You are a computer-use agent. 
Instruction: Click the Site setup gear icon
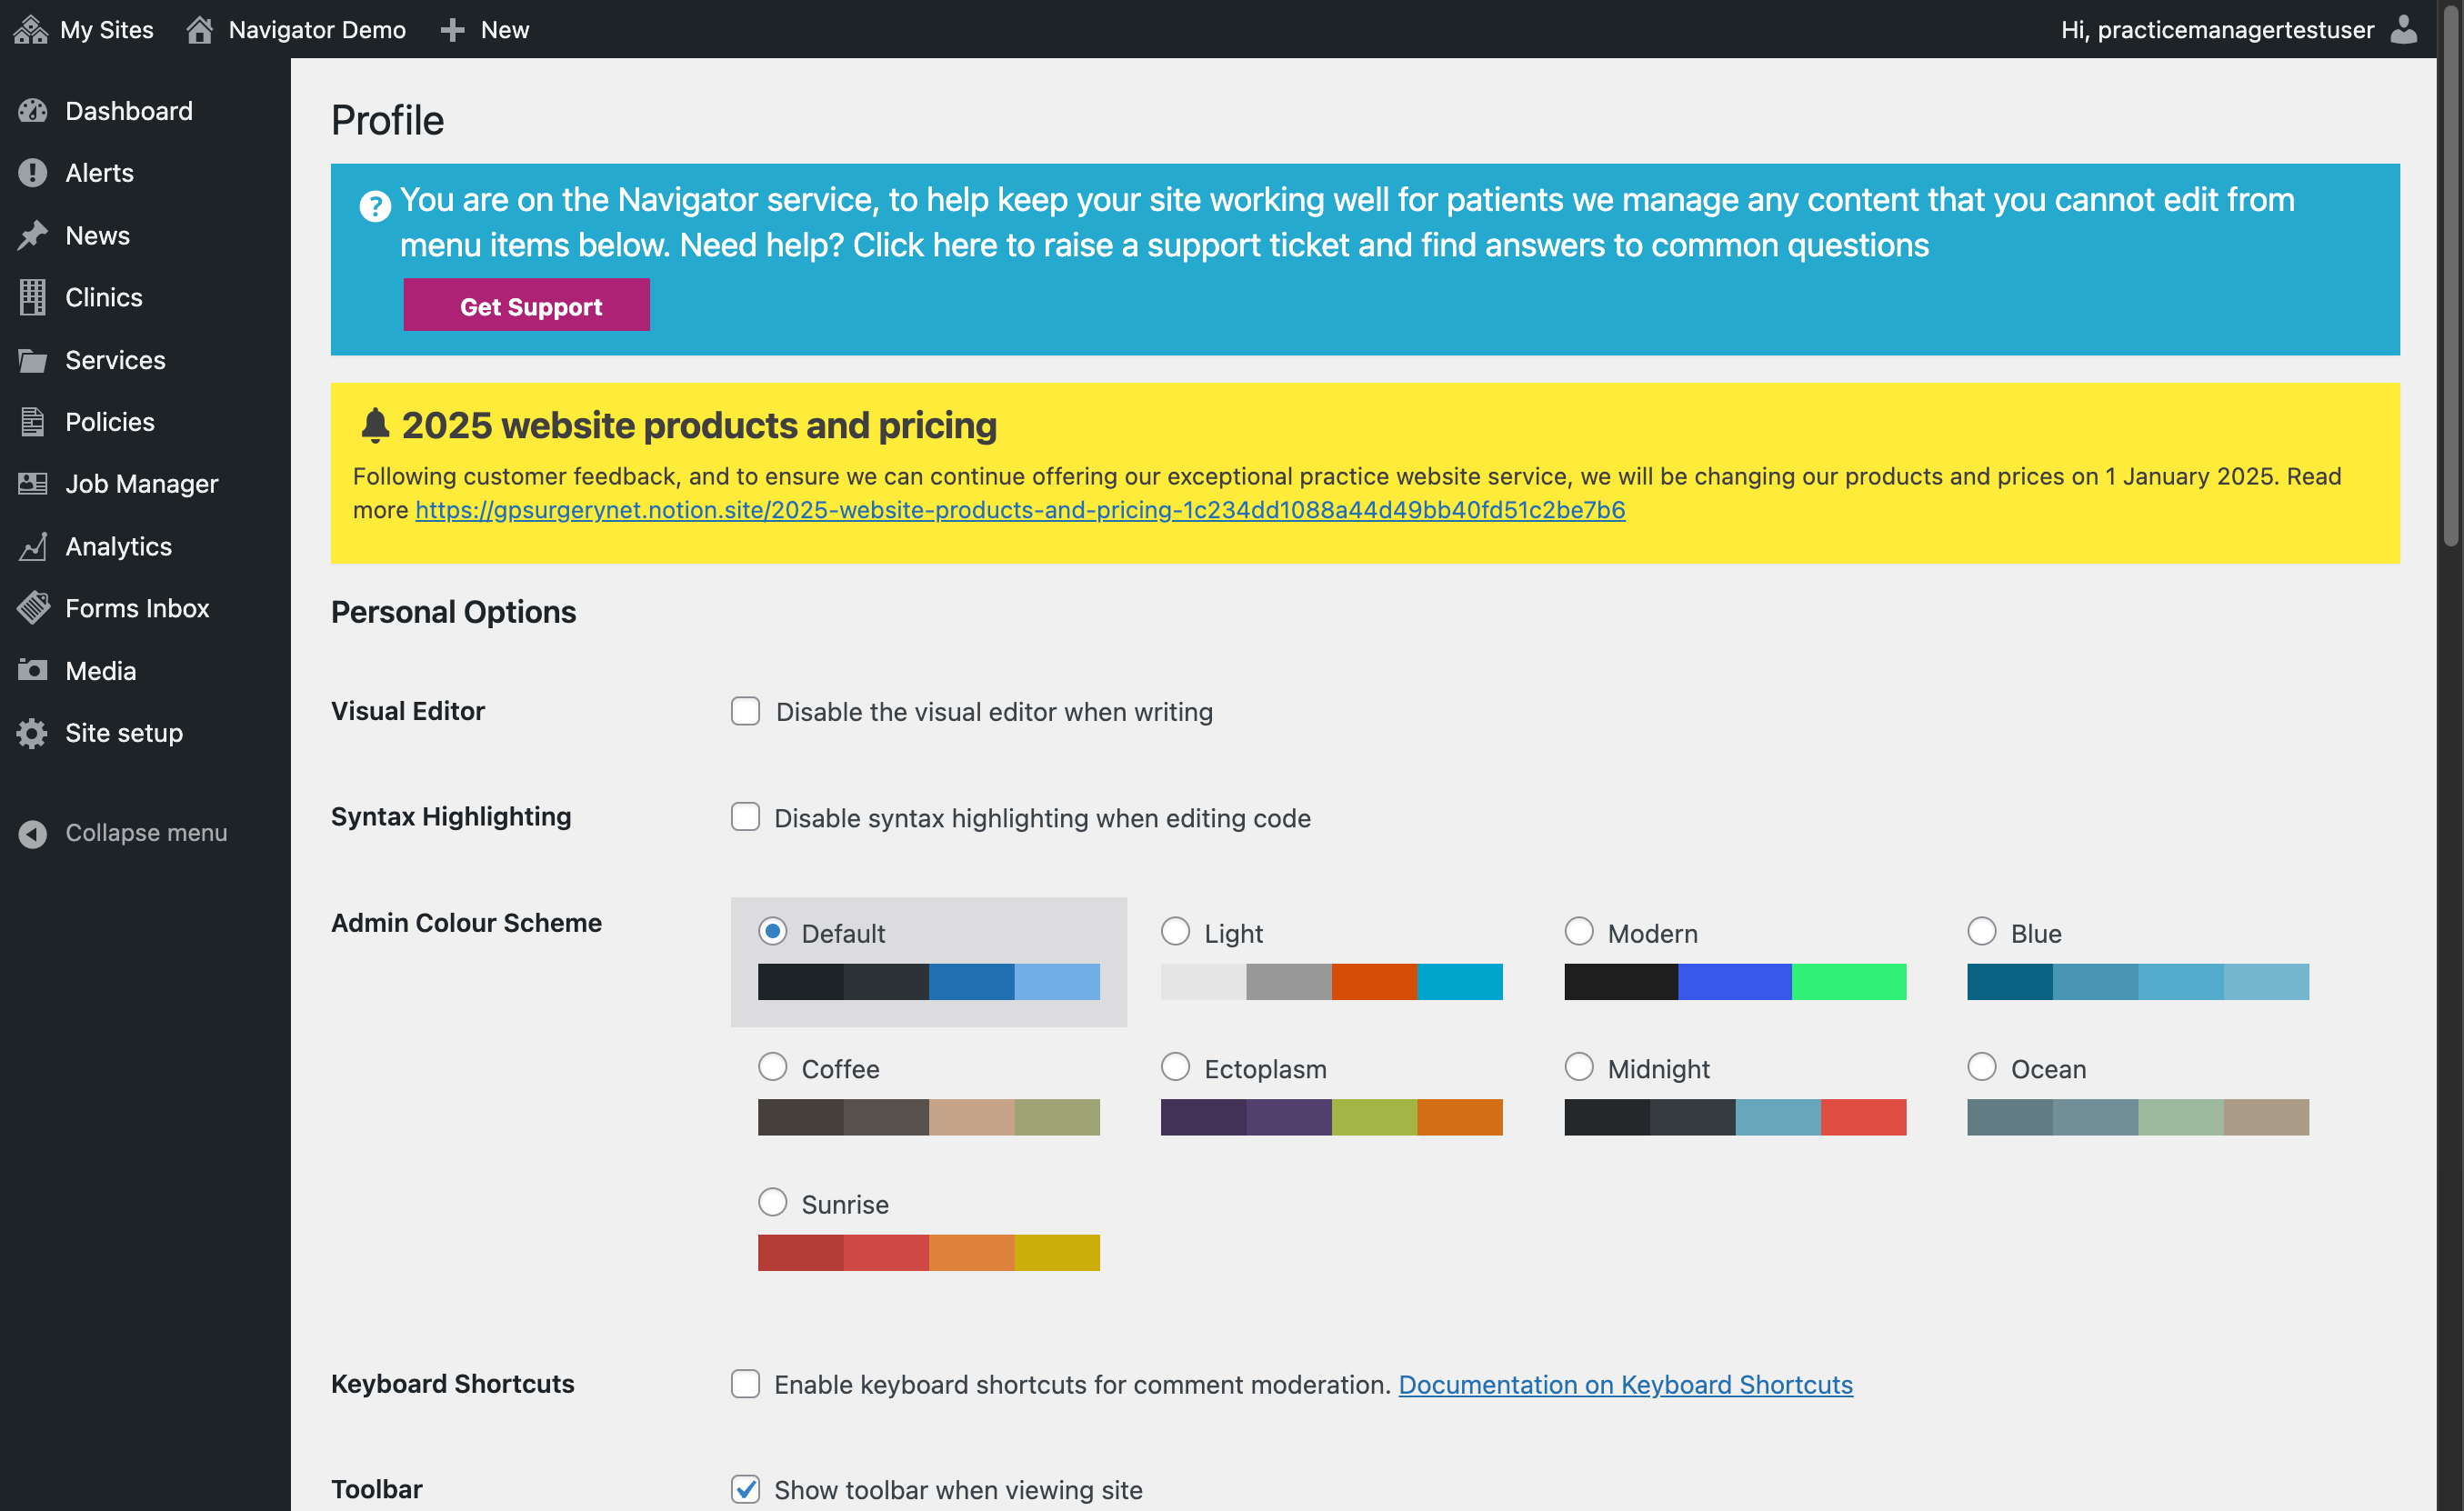coord(32,733)
